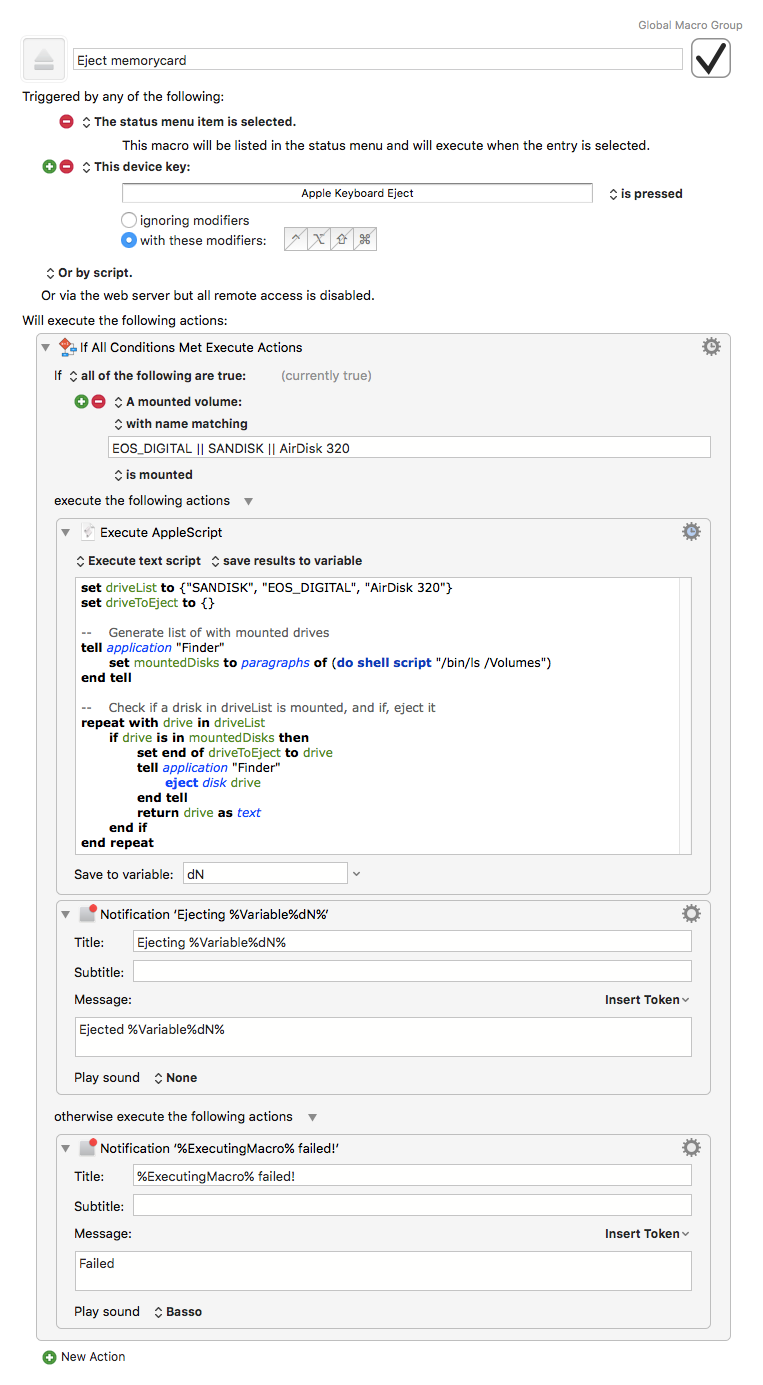Toggle the Command modifier key icon
This screenshot has height=1385, width=763.
pyautogui.click(x=364, y=239)
